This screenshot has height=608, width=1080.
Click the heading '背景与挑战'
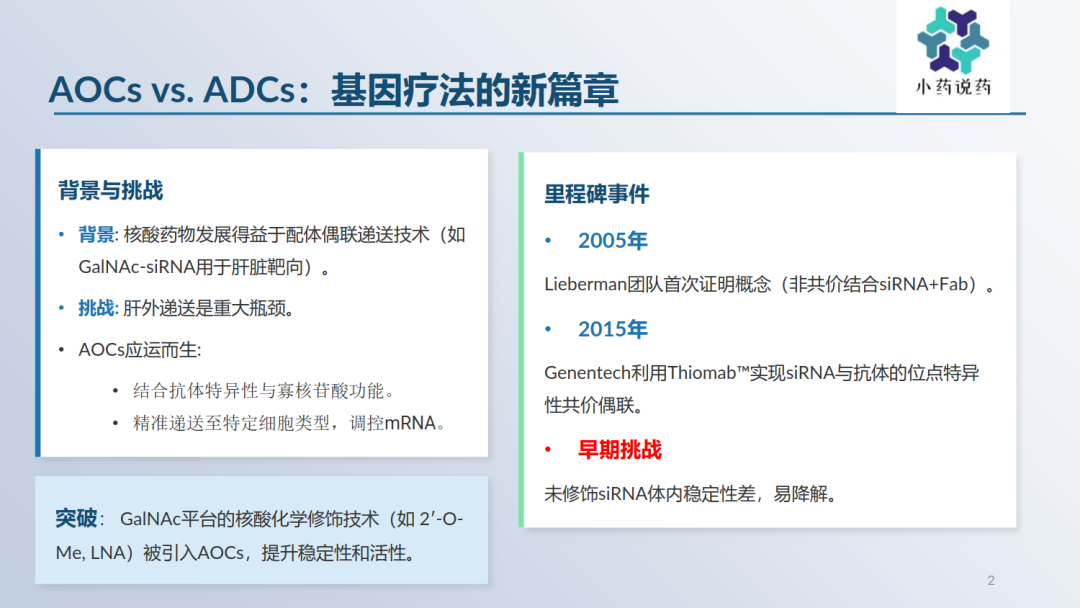click(111, 190)
